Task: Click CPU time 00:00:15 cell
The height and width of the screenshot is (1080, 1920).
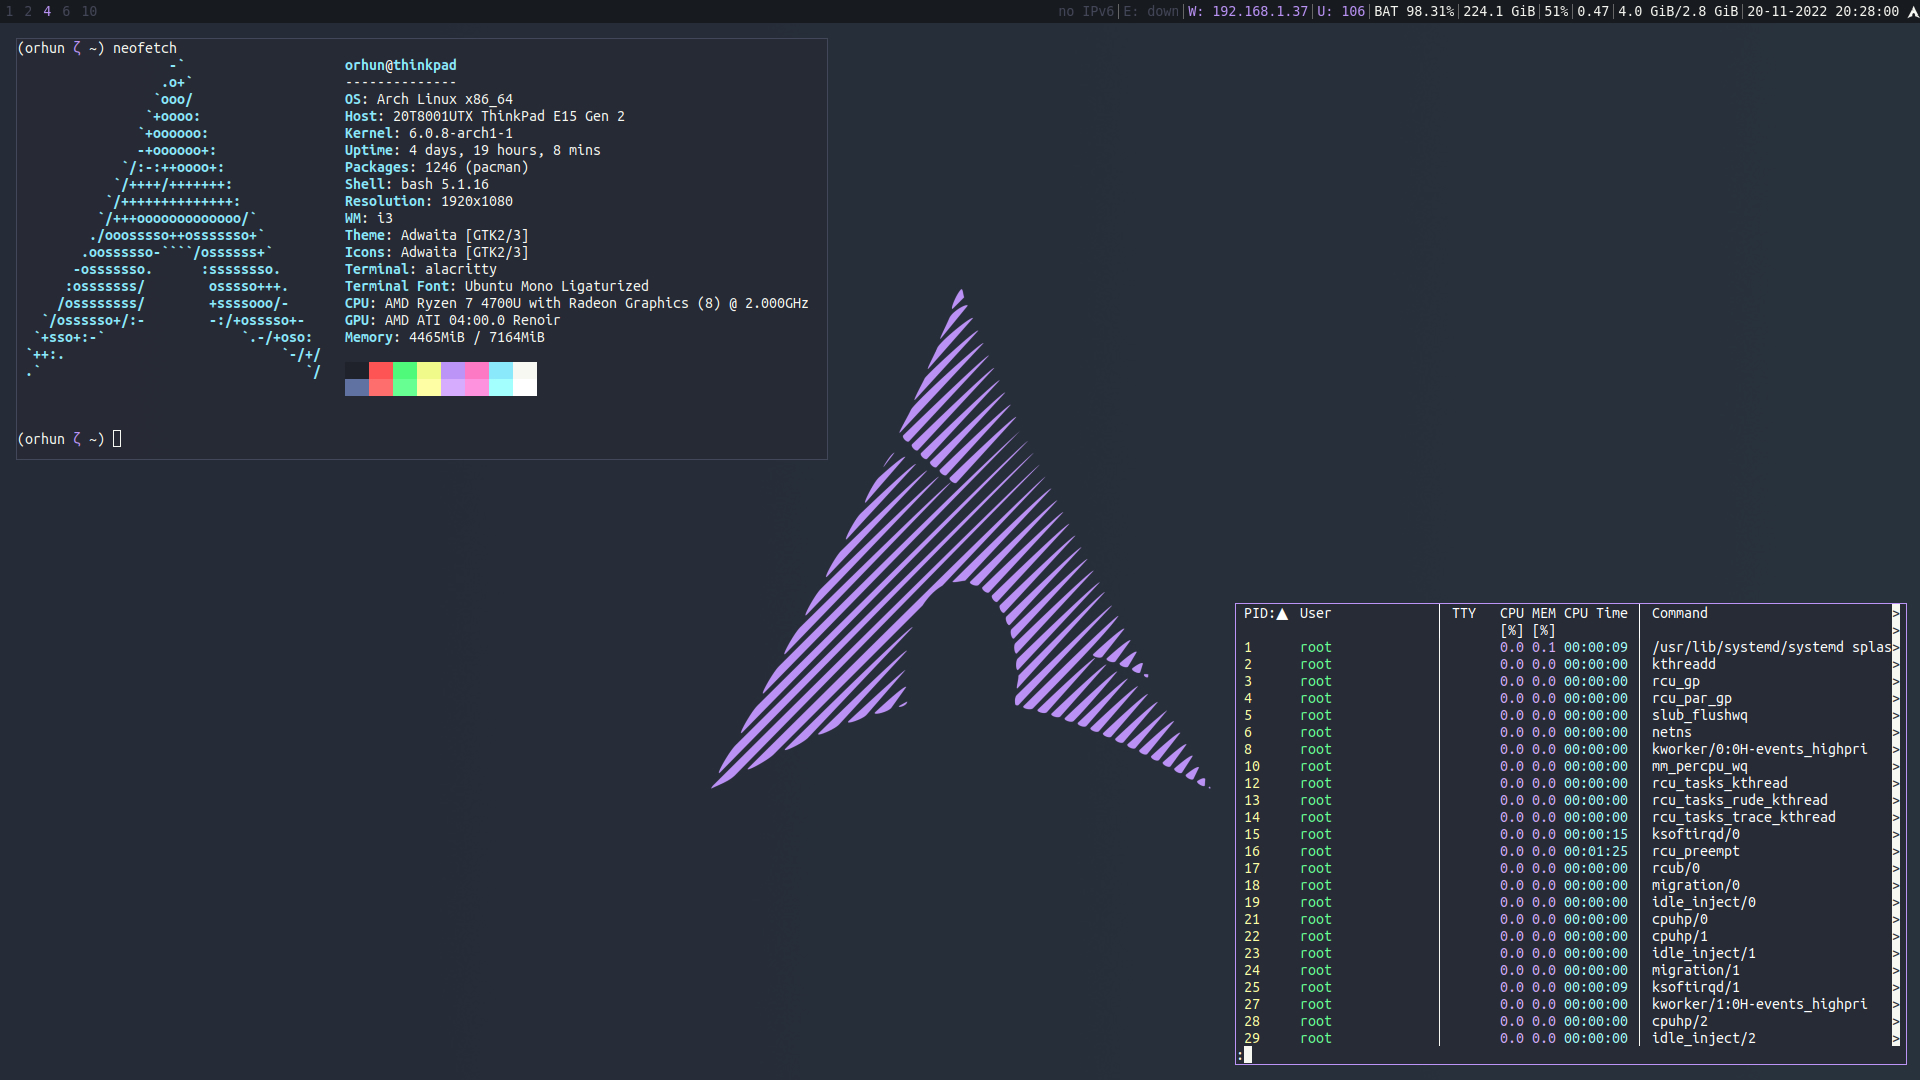Action: pos(1596,835)
